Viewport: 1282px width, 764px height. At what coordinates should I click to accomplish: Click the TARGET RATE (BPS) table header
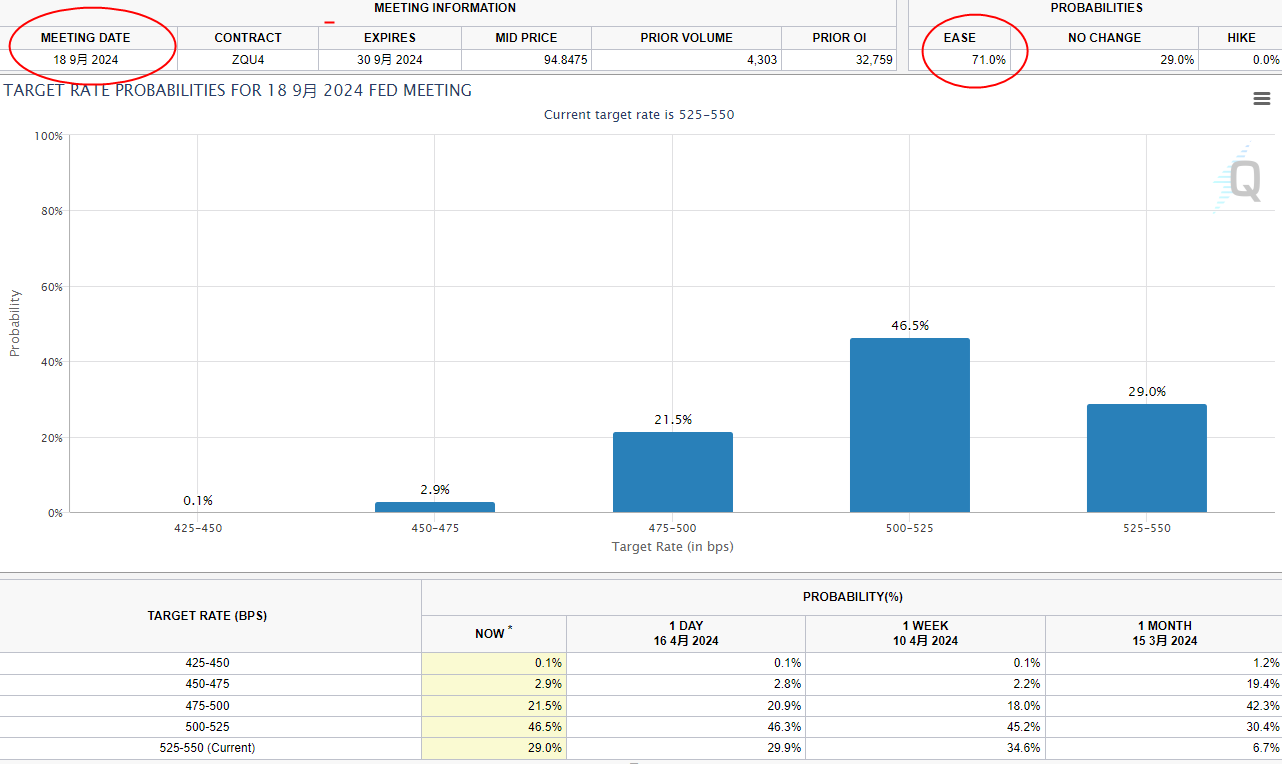click(208, 616)
